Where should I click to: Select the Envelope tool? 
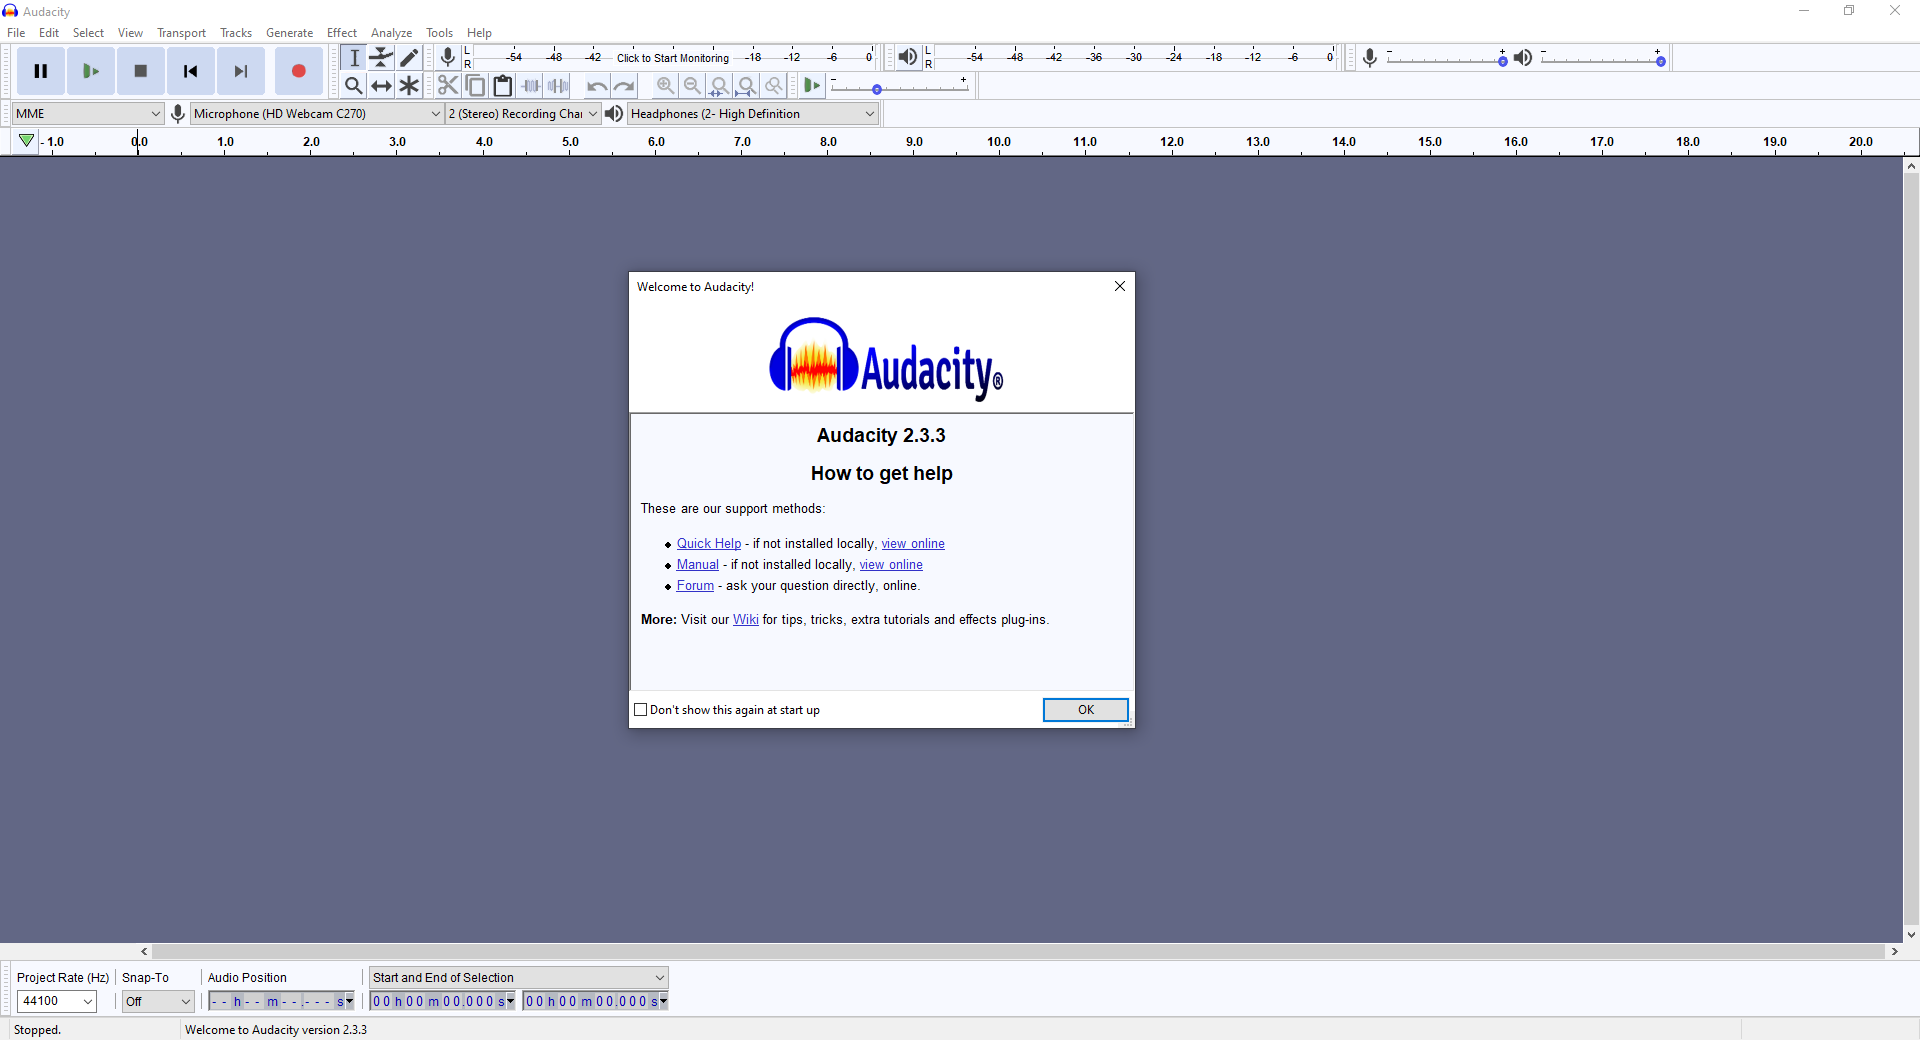[382, 58]
